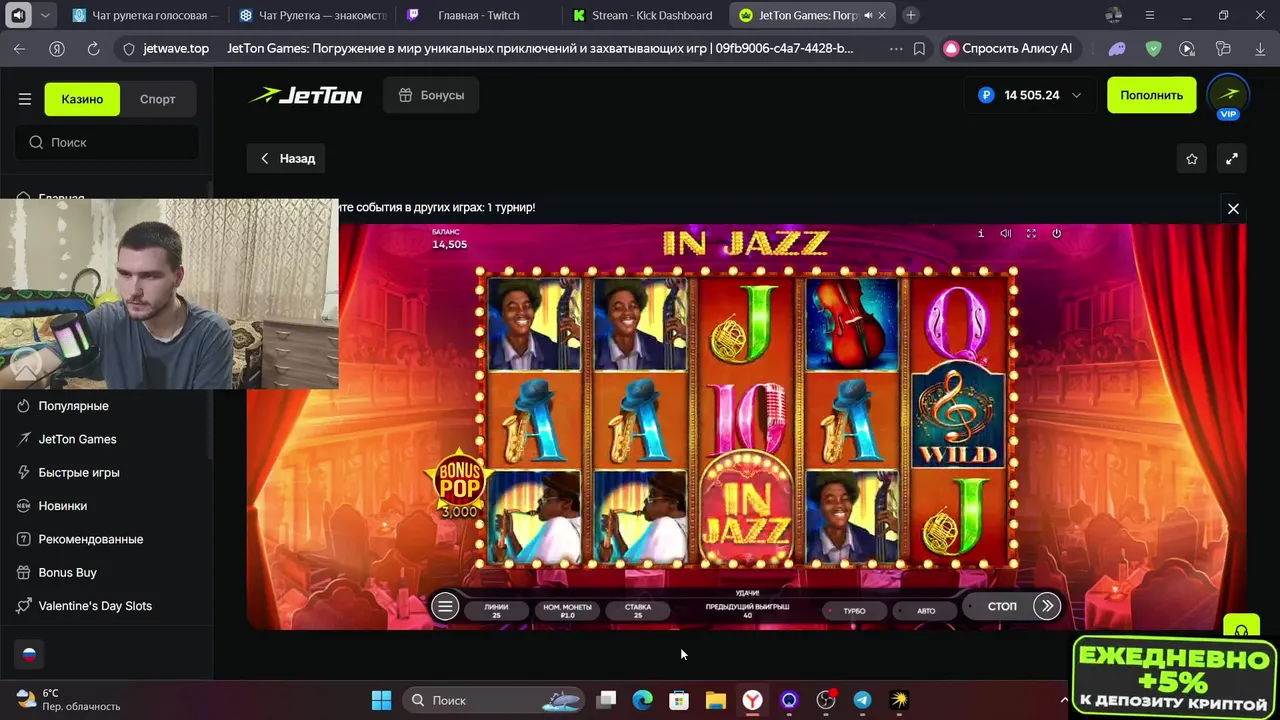The width and height of the screenshot is (1280, 720).
Task: Reload the current page
Action: point(93,48)
